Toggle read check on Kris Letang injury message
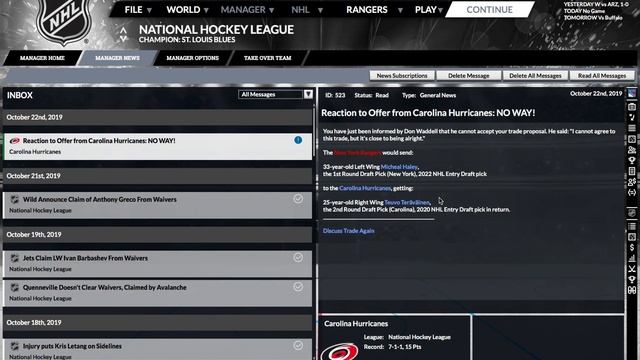Image resolution: width=640 pixels, height=360 pixels. (298, 346)
